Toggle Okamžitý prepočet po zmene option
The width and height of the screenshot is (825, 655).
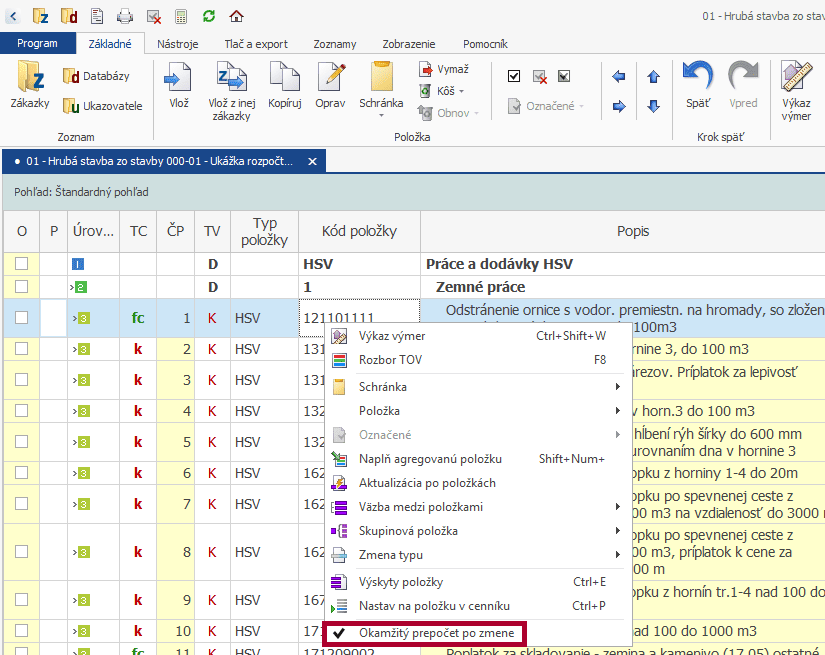[437, 633]
